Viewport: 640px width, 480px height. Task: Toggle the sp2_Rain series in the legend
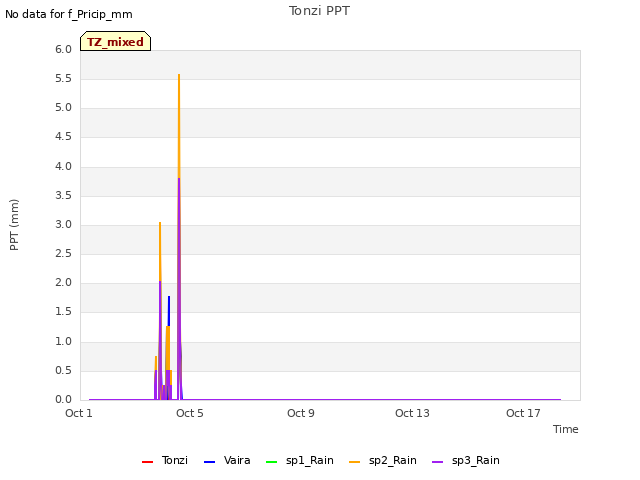click(x=383, y=460)
